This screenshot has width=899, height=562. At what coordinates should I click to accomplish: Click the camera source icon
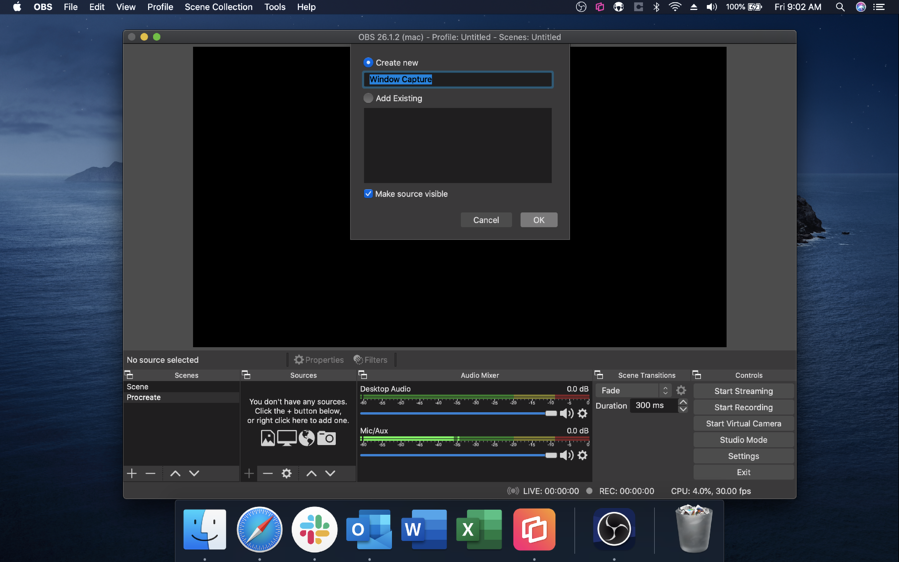tap(326, 438)
